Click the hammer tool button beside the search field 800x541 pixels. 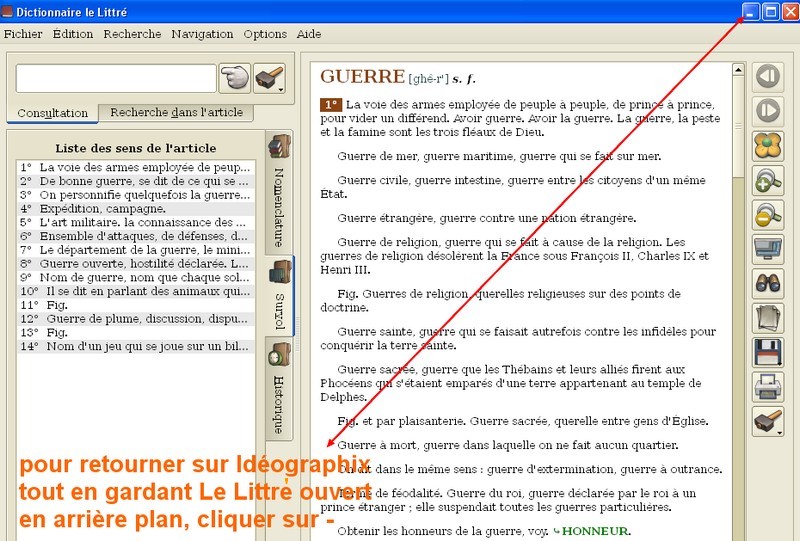[269, 78]
